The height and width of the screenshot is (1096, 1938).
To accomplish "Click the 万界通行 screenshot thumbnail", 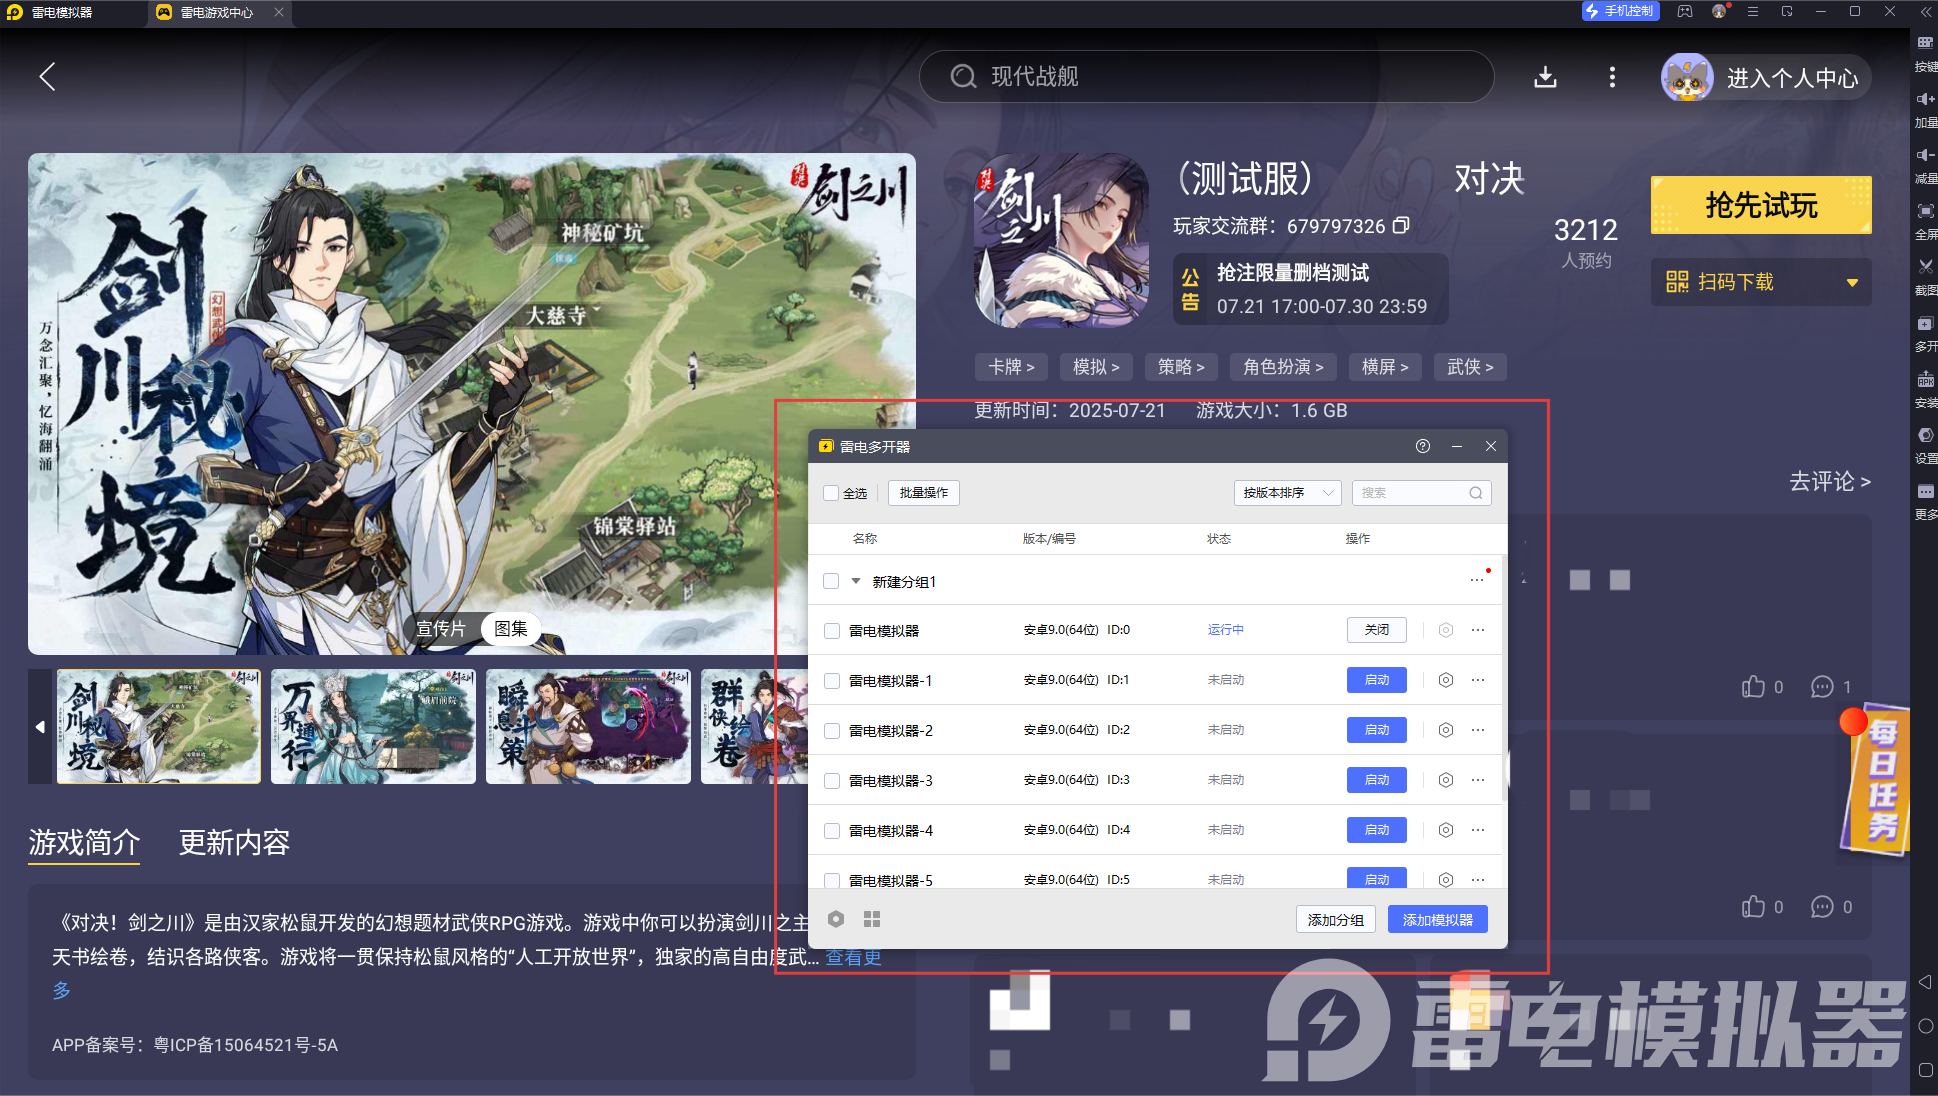I will [x=373, y=727].
